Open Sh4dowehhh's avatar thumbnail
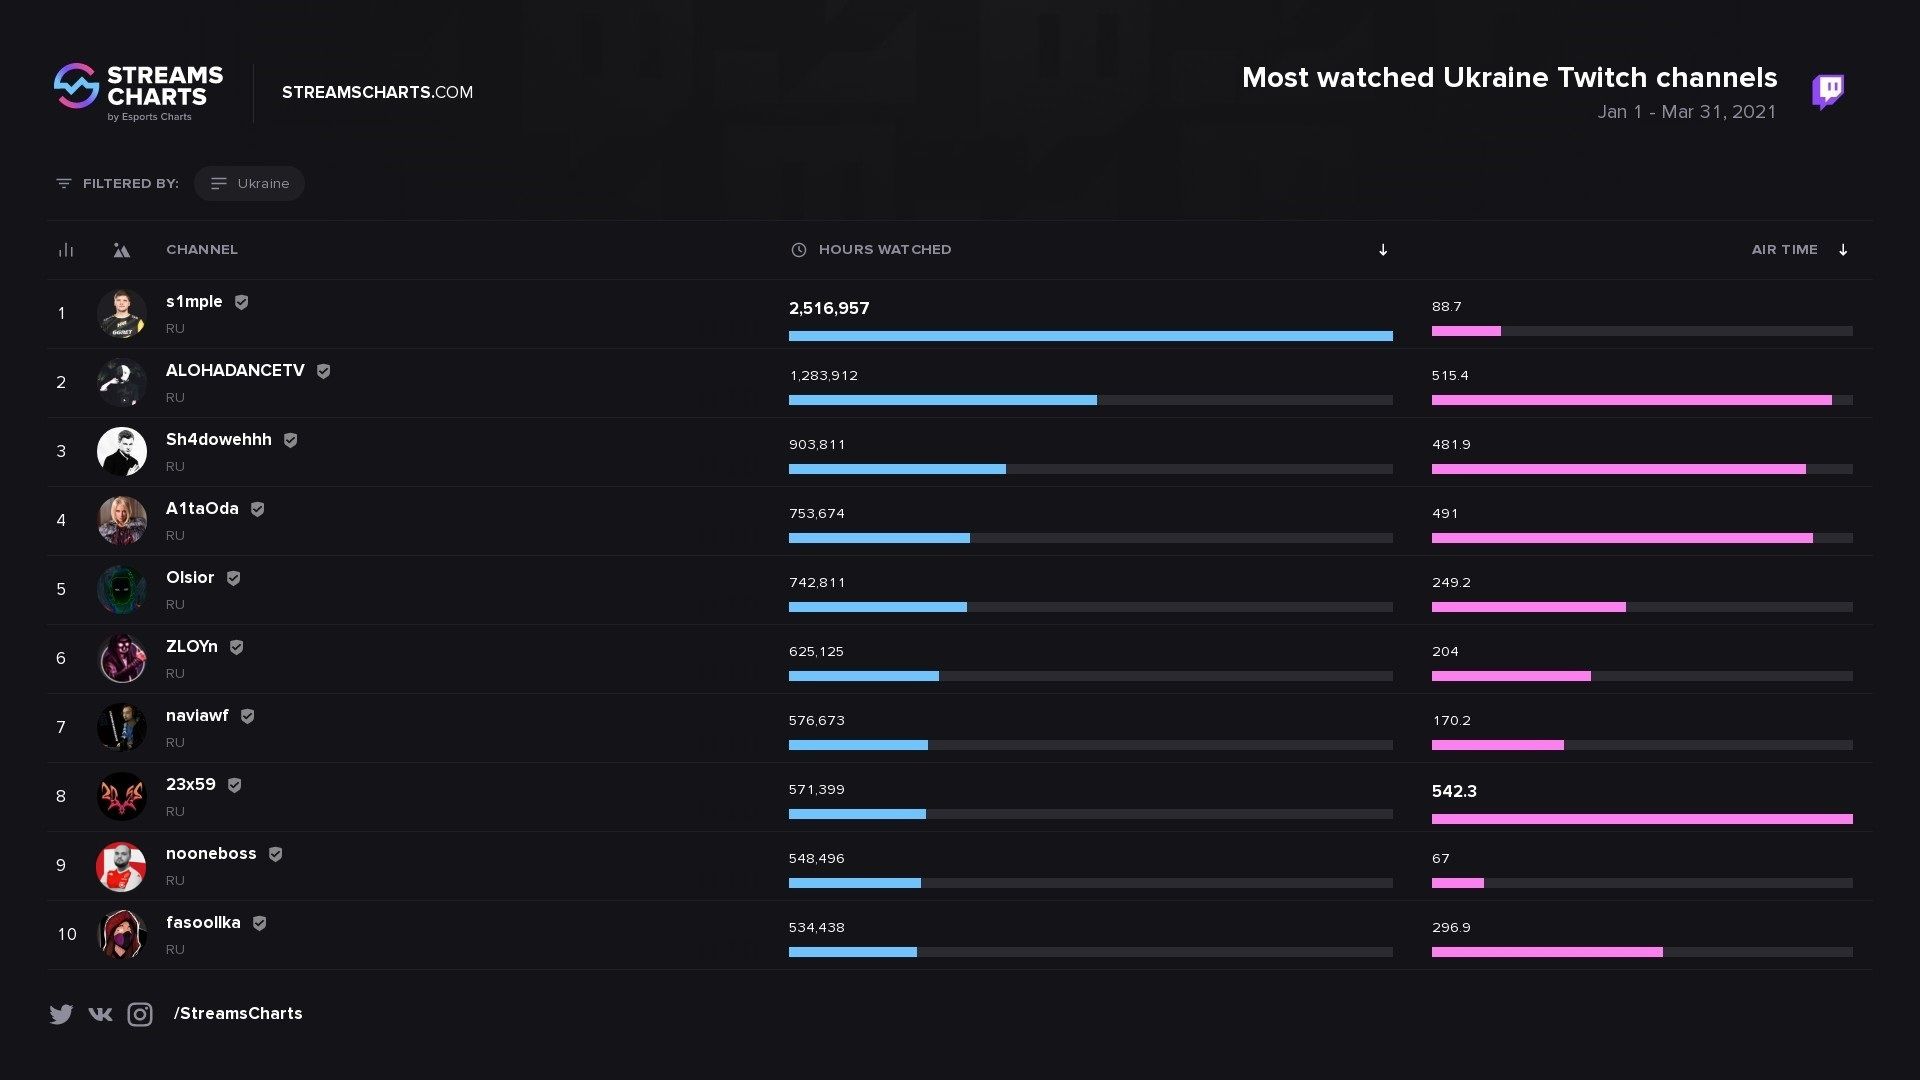 122,452
